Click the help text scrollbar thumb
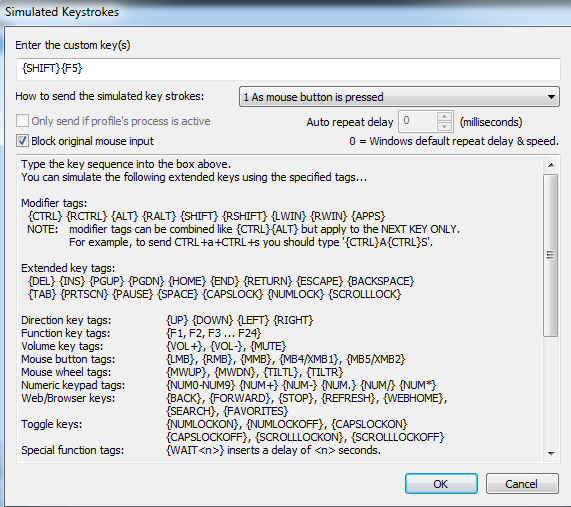 pos(551,255)
